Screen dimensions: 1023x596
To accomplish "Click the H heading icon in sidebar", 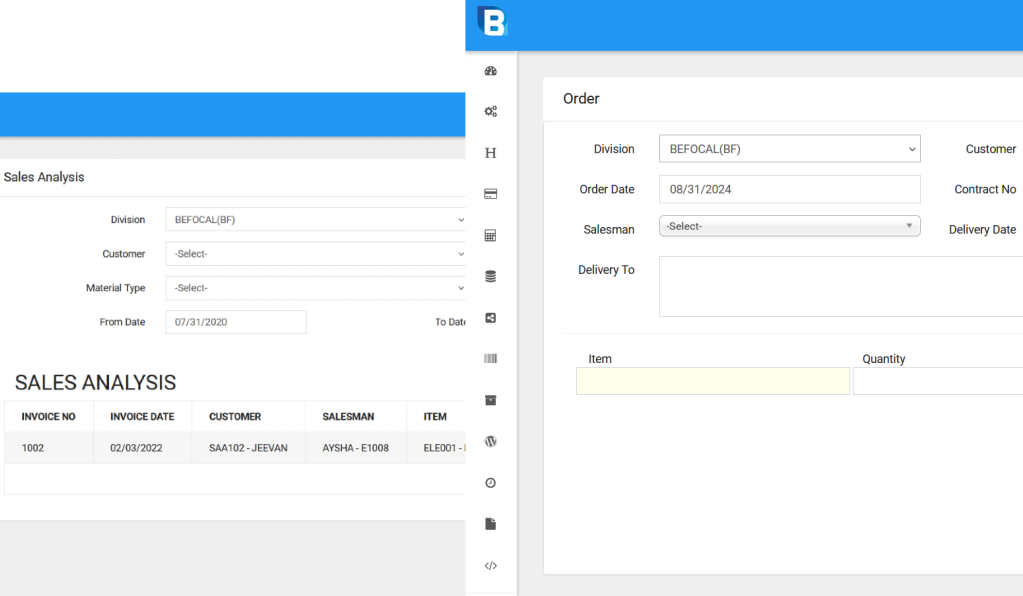I will click(490, 153).
